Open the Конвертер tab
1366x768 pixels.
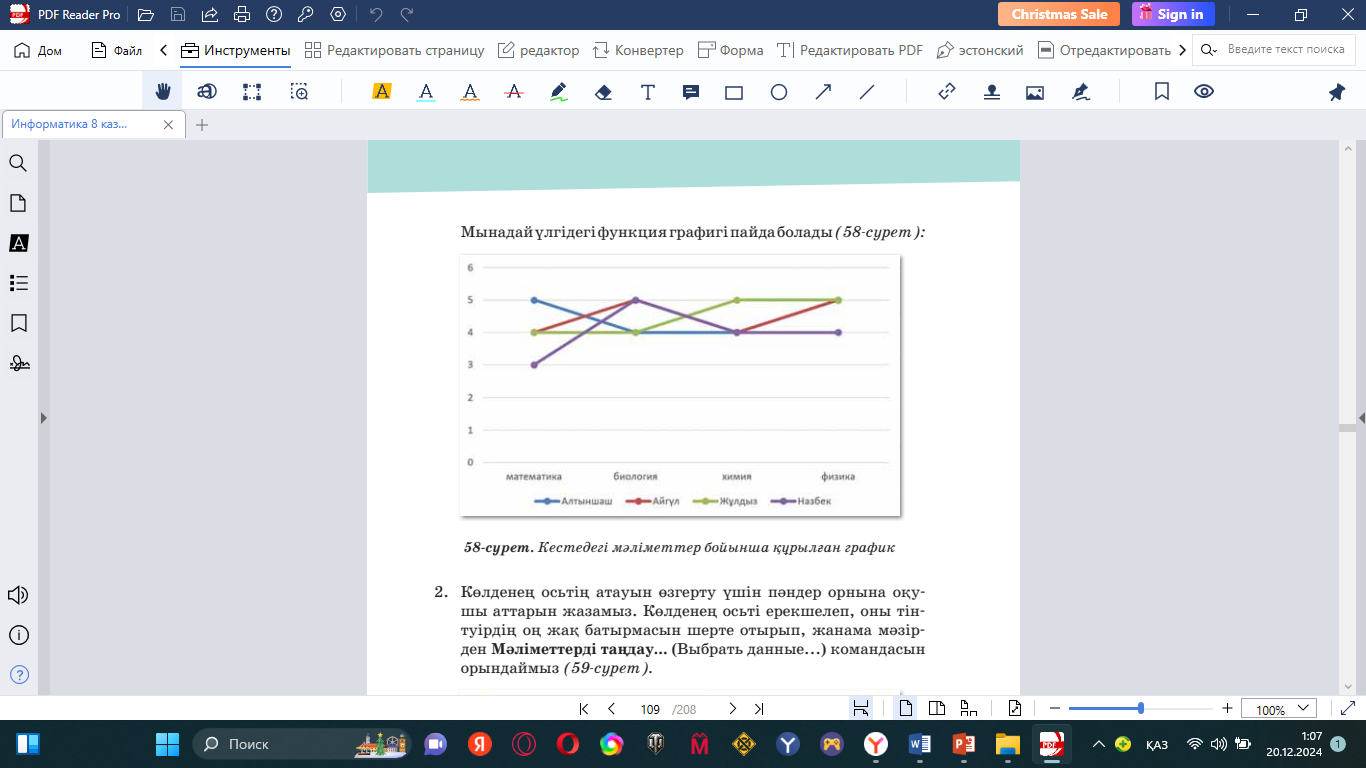tap(638, 50)
